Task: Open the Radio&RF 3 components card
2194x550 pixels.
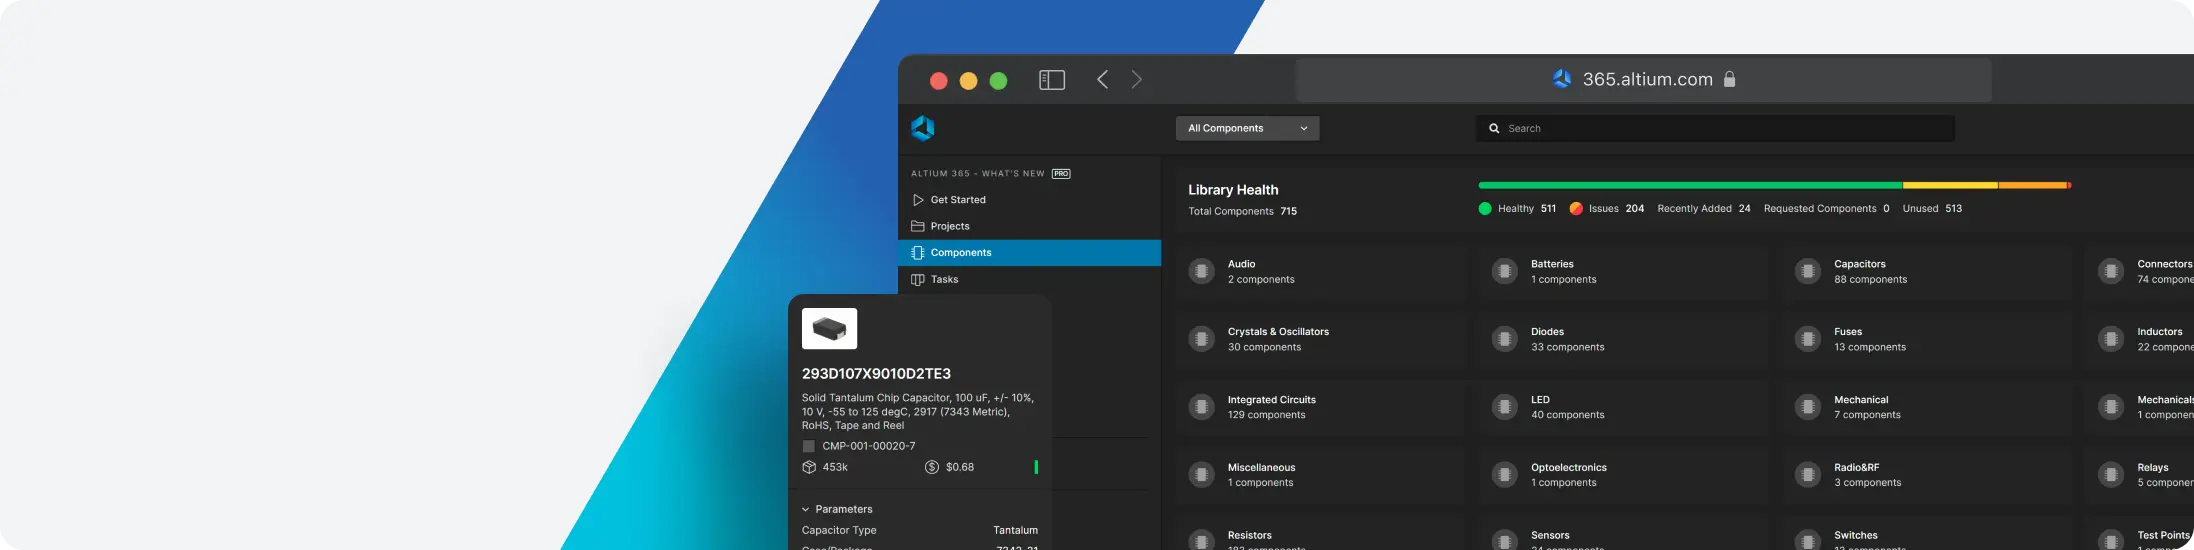Action: 1925,475
